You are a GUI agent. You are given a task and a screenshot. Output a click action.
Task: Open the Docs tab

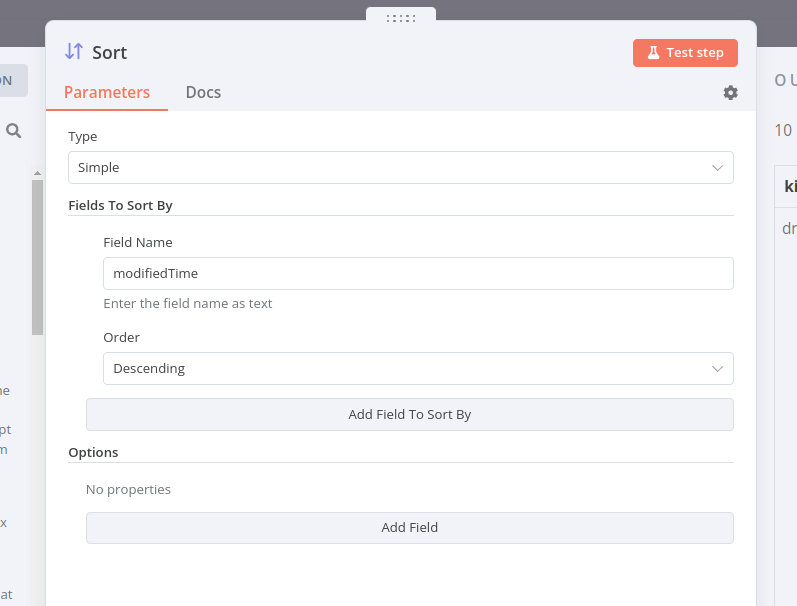click(203, 93)
